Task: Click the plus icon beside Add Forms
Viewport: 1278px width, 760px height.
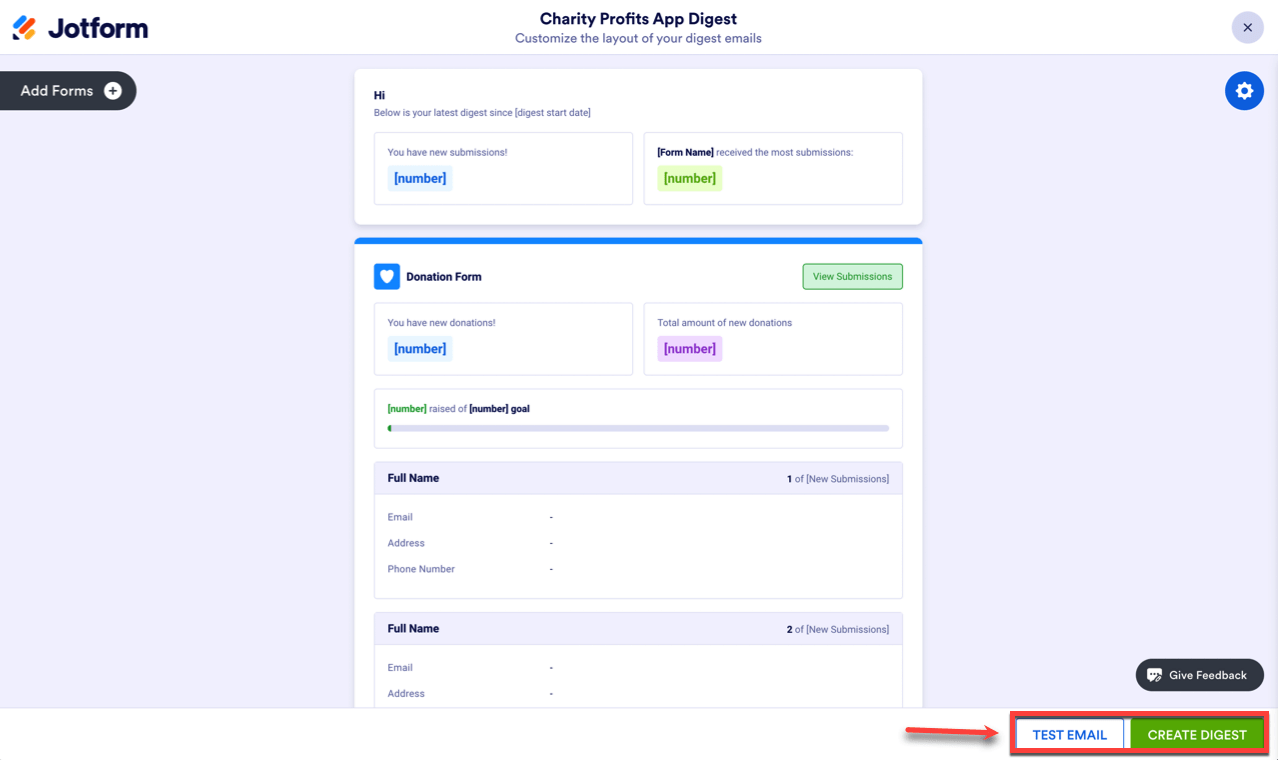Action: 113,91
